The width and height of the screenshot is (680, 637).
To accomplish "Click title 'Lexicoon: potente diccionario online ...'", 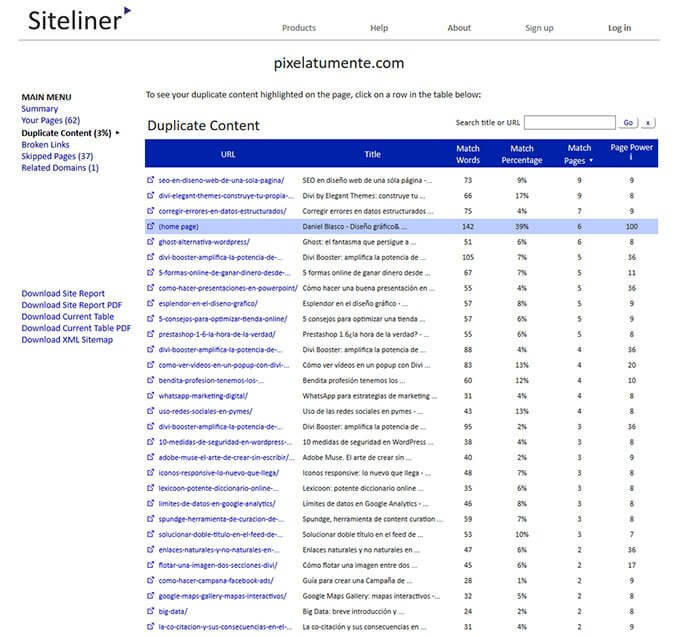I will pos(363,488).
